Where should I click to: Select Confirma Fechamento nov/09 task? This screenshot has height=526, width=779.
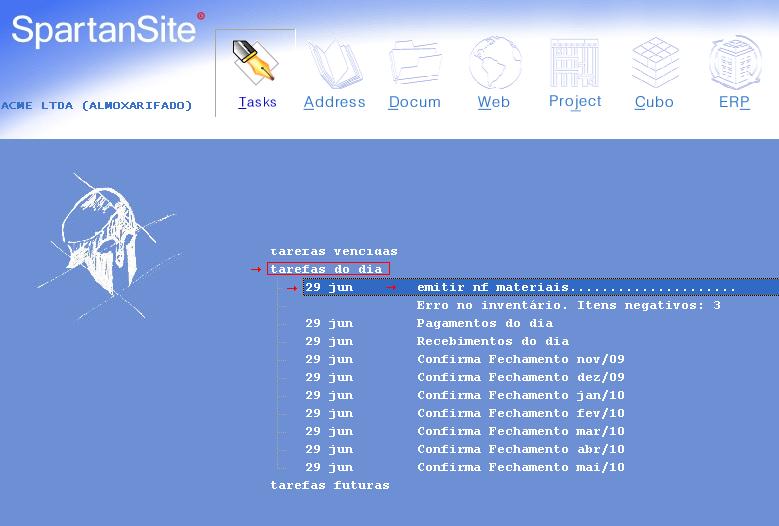(x=520, y=360)
